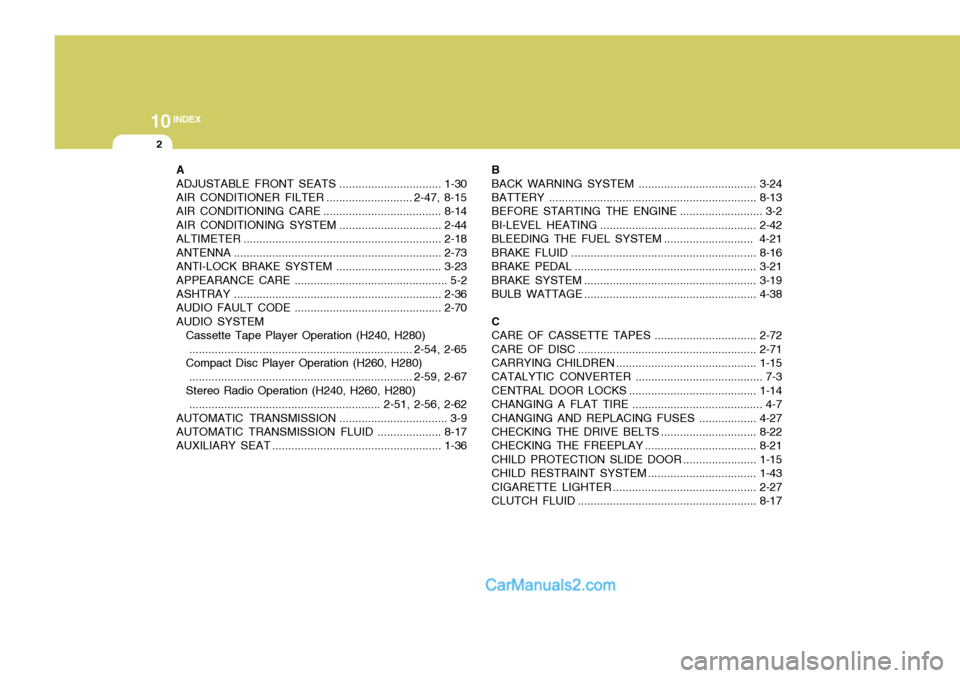Click the section letter A heading
Image resolution: width=960 pixels, height=678 pixels.
(180, 170)
